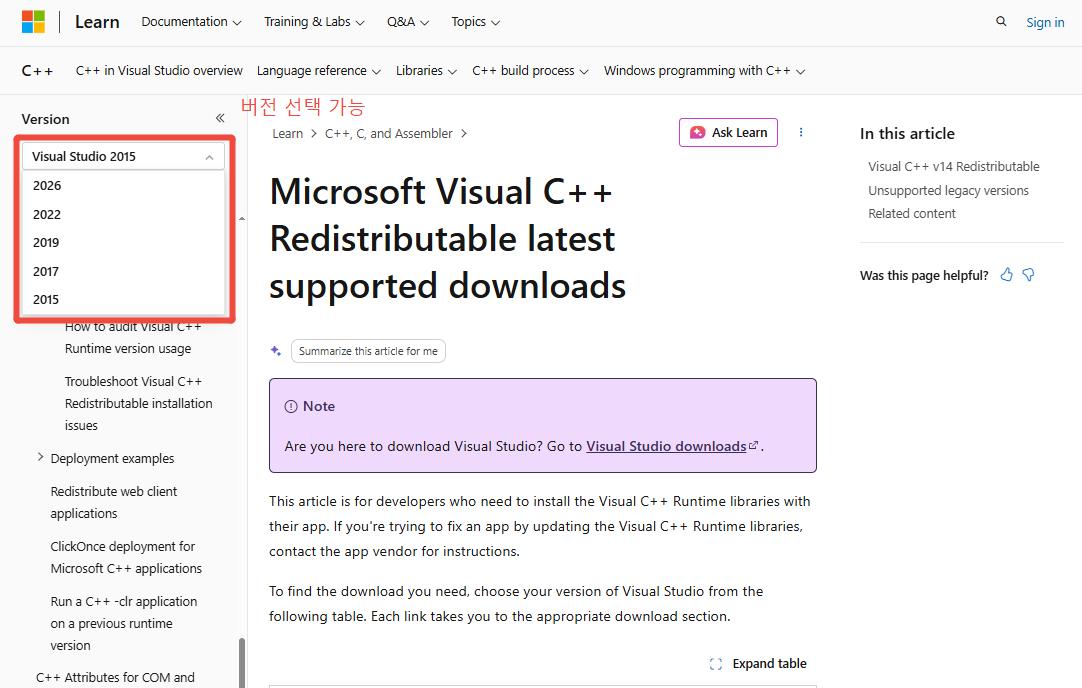The height and width of the screenshot is (688, 1082).
Task: Collapse the Version sidebar with double-chevron icon
Action: 220,118
